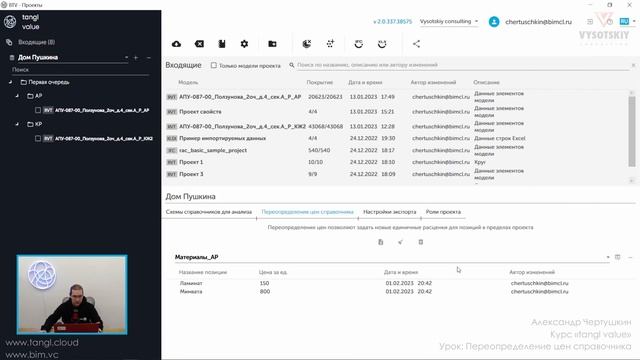This screenshot has width=640, height=360.
Task: Switch to Схемы справочников для анализа tab
Action: (209, 212)
